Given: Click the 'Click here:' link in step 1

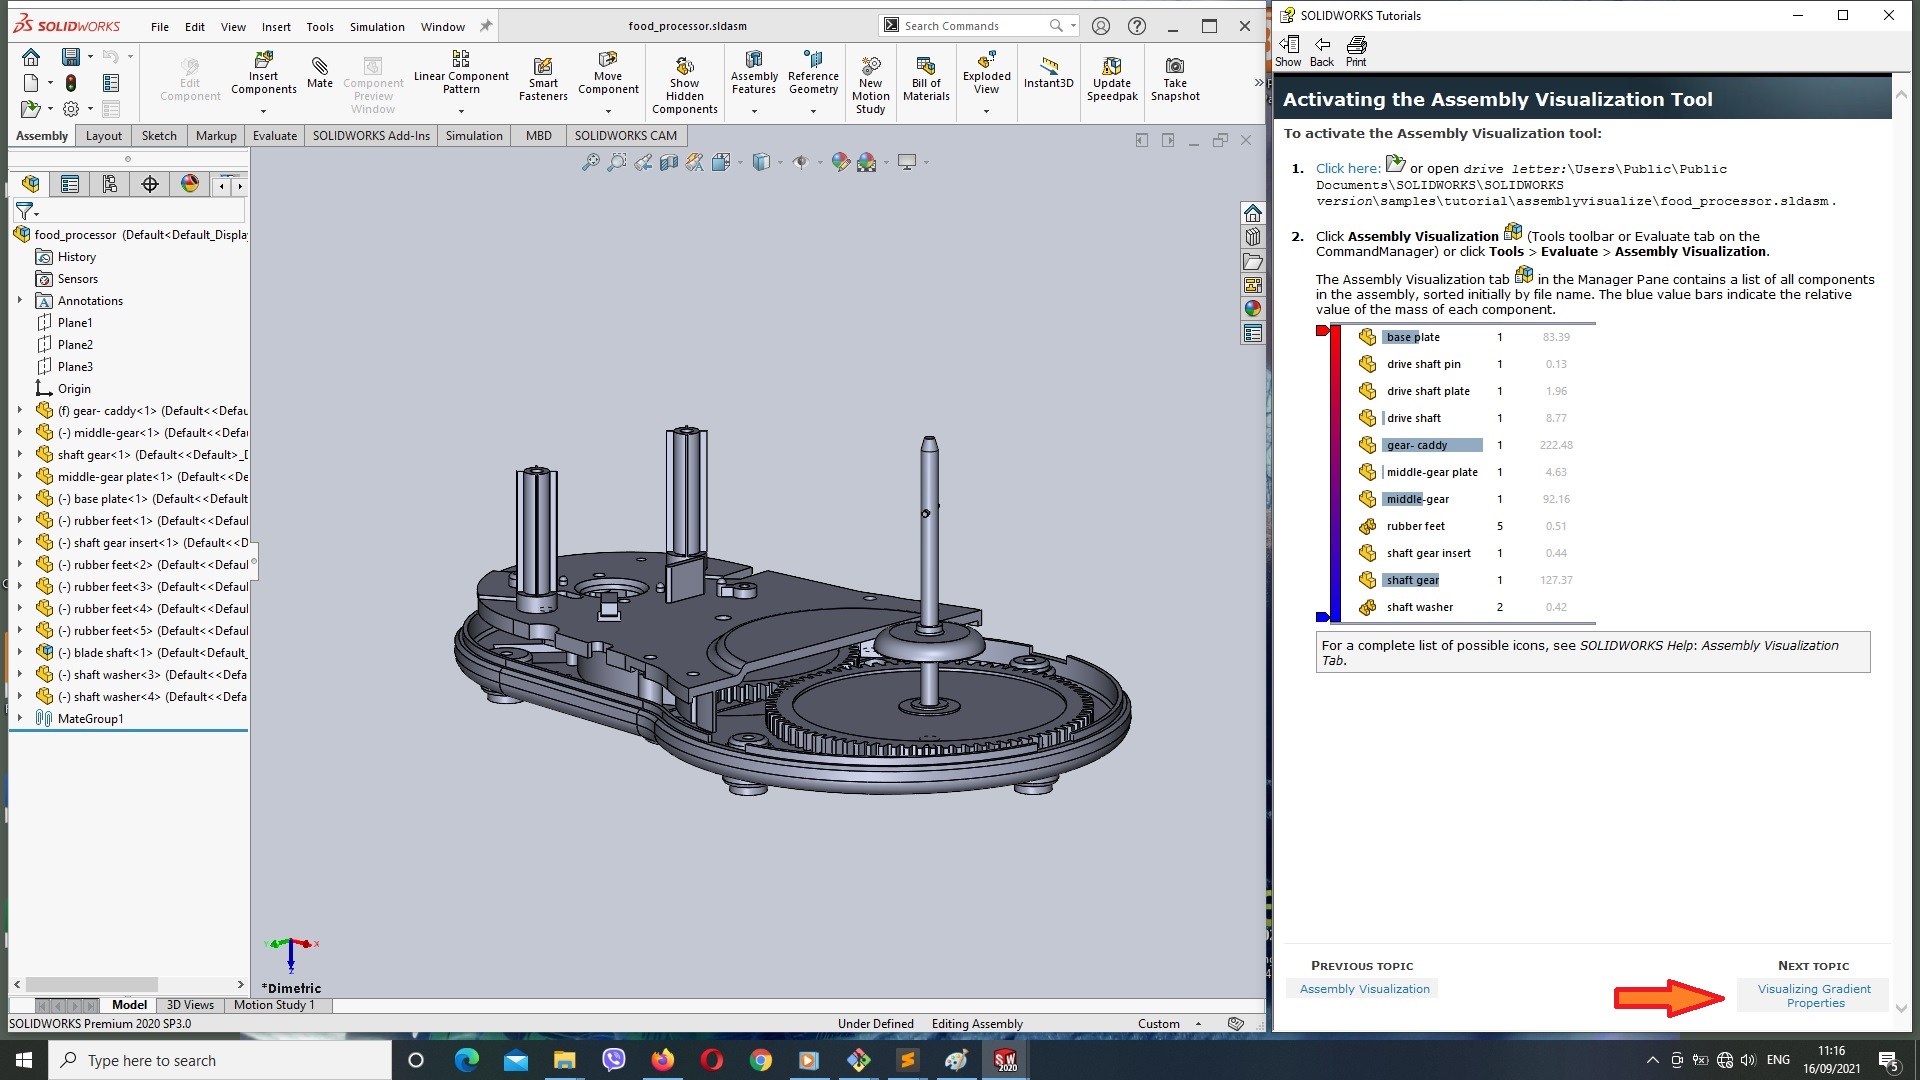Looking at the screenshot, I should (x=1348, y=169).
